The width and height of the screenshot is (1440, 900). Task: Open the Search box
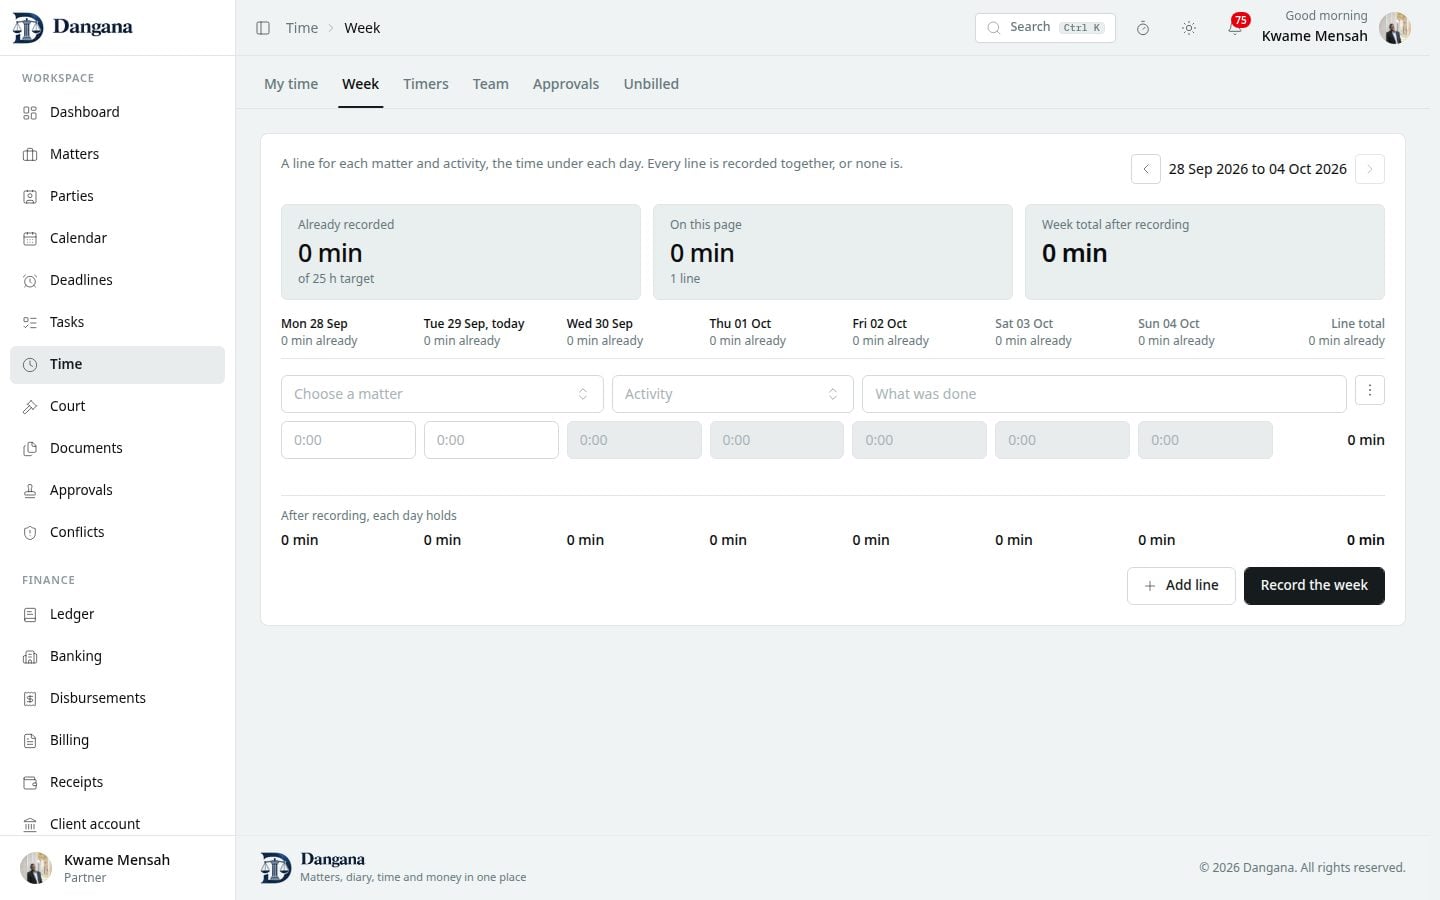pos(1045,28)
